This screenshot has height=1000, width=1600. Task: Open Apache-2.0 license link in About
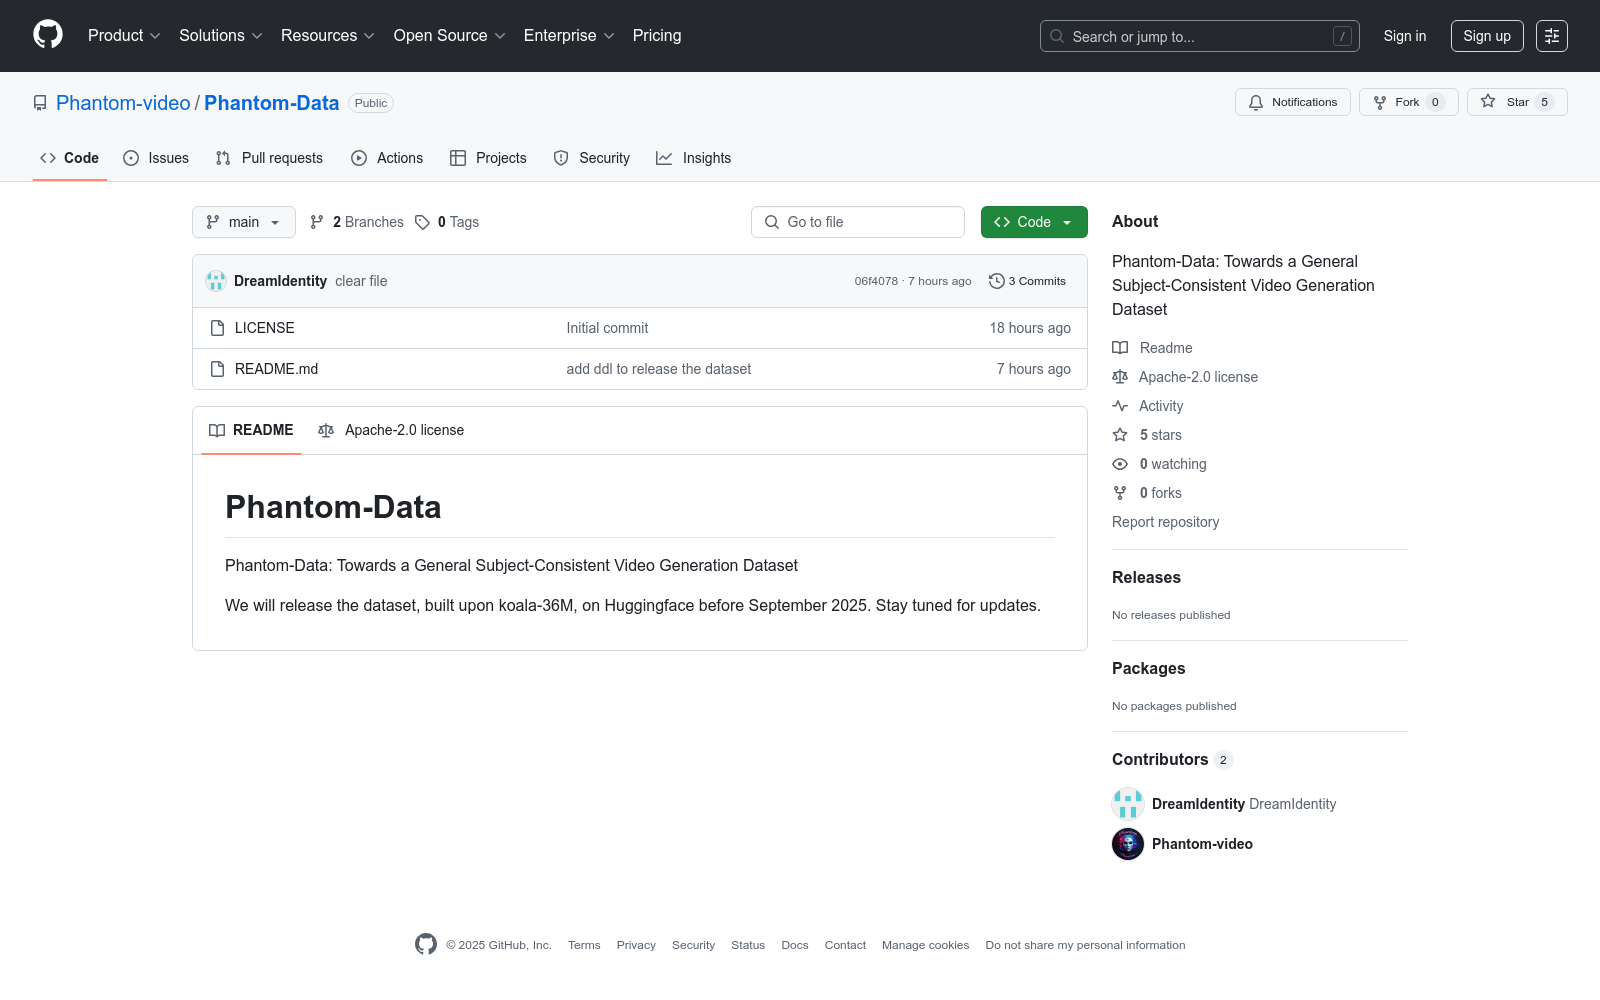1185,377
